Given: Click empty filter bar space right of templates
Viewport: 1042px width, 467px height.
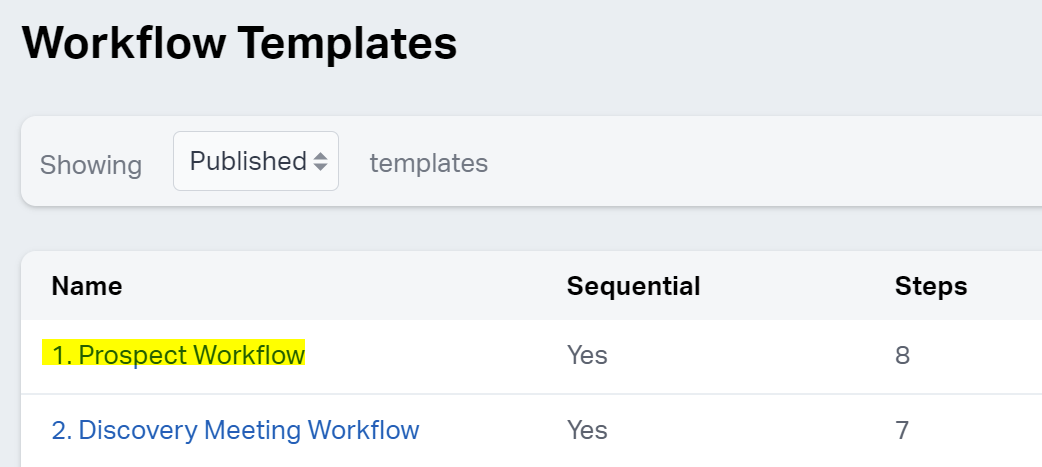Looking at the screenshot, I should pyautogui.click(x=760, y=162).
